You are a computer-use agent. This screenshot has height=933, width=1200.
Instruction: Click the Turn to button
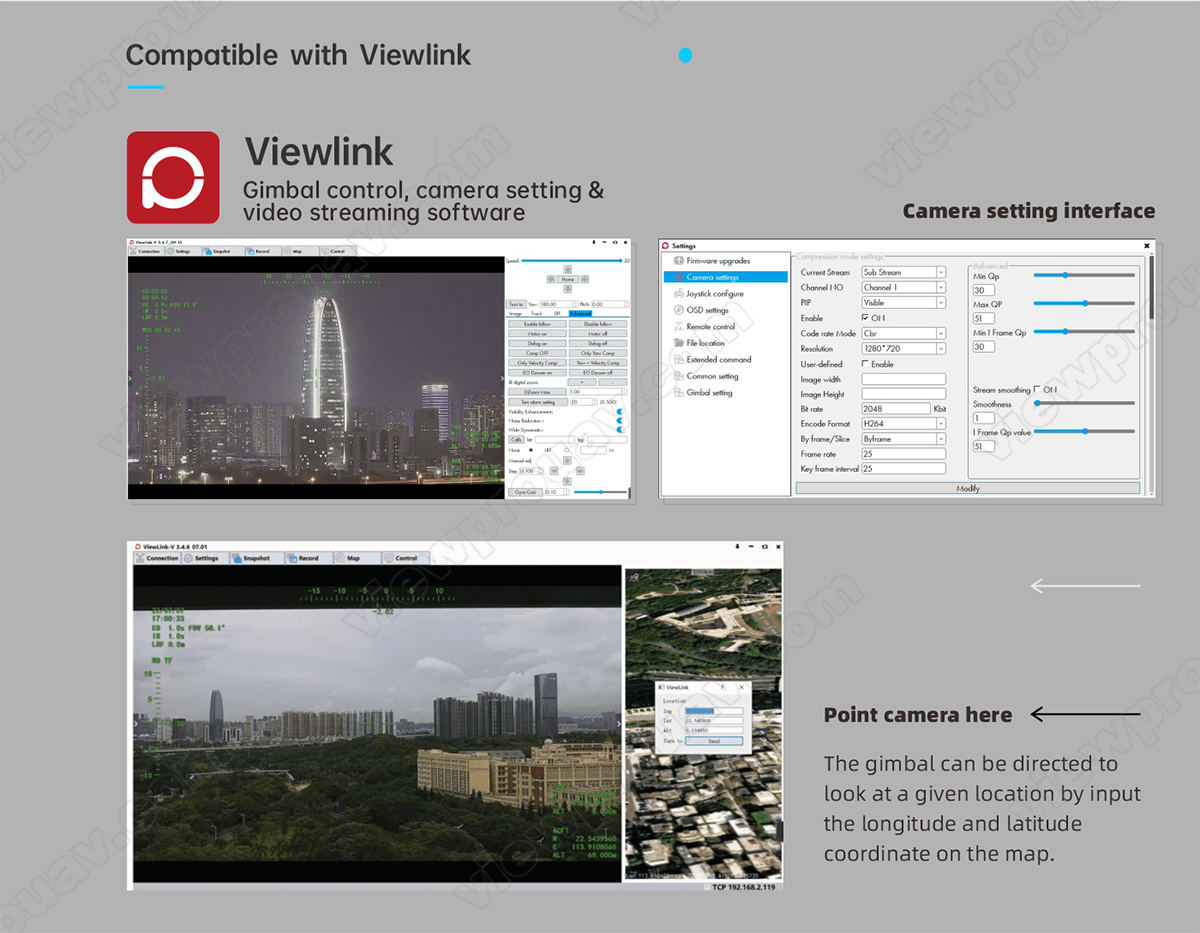coord(516,304)
